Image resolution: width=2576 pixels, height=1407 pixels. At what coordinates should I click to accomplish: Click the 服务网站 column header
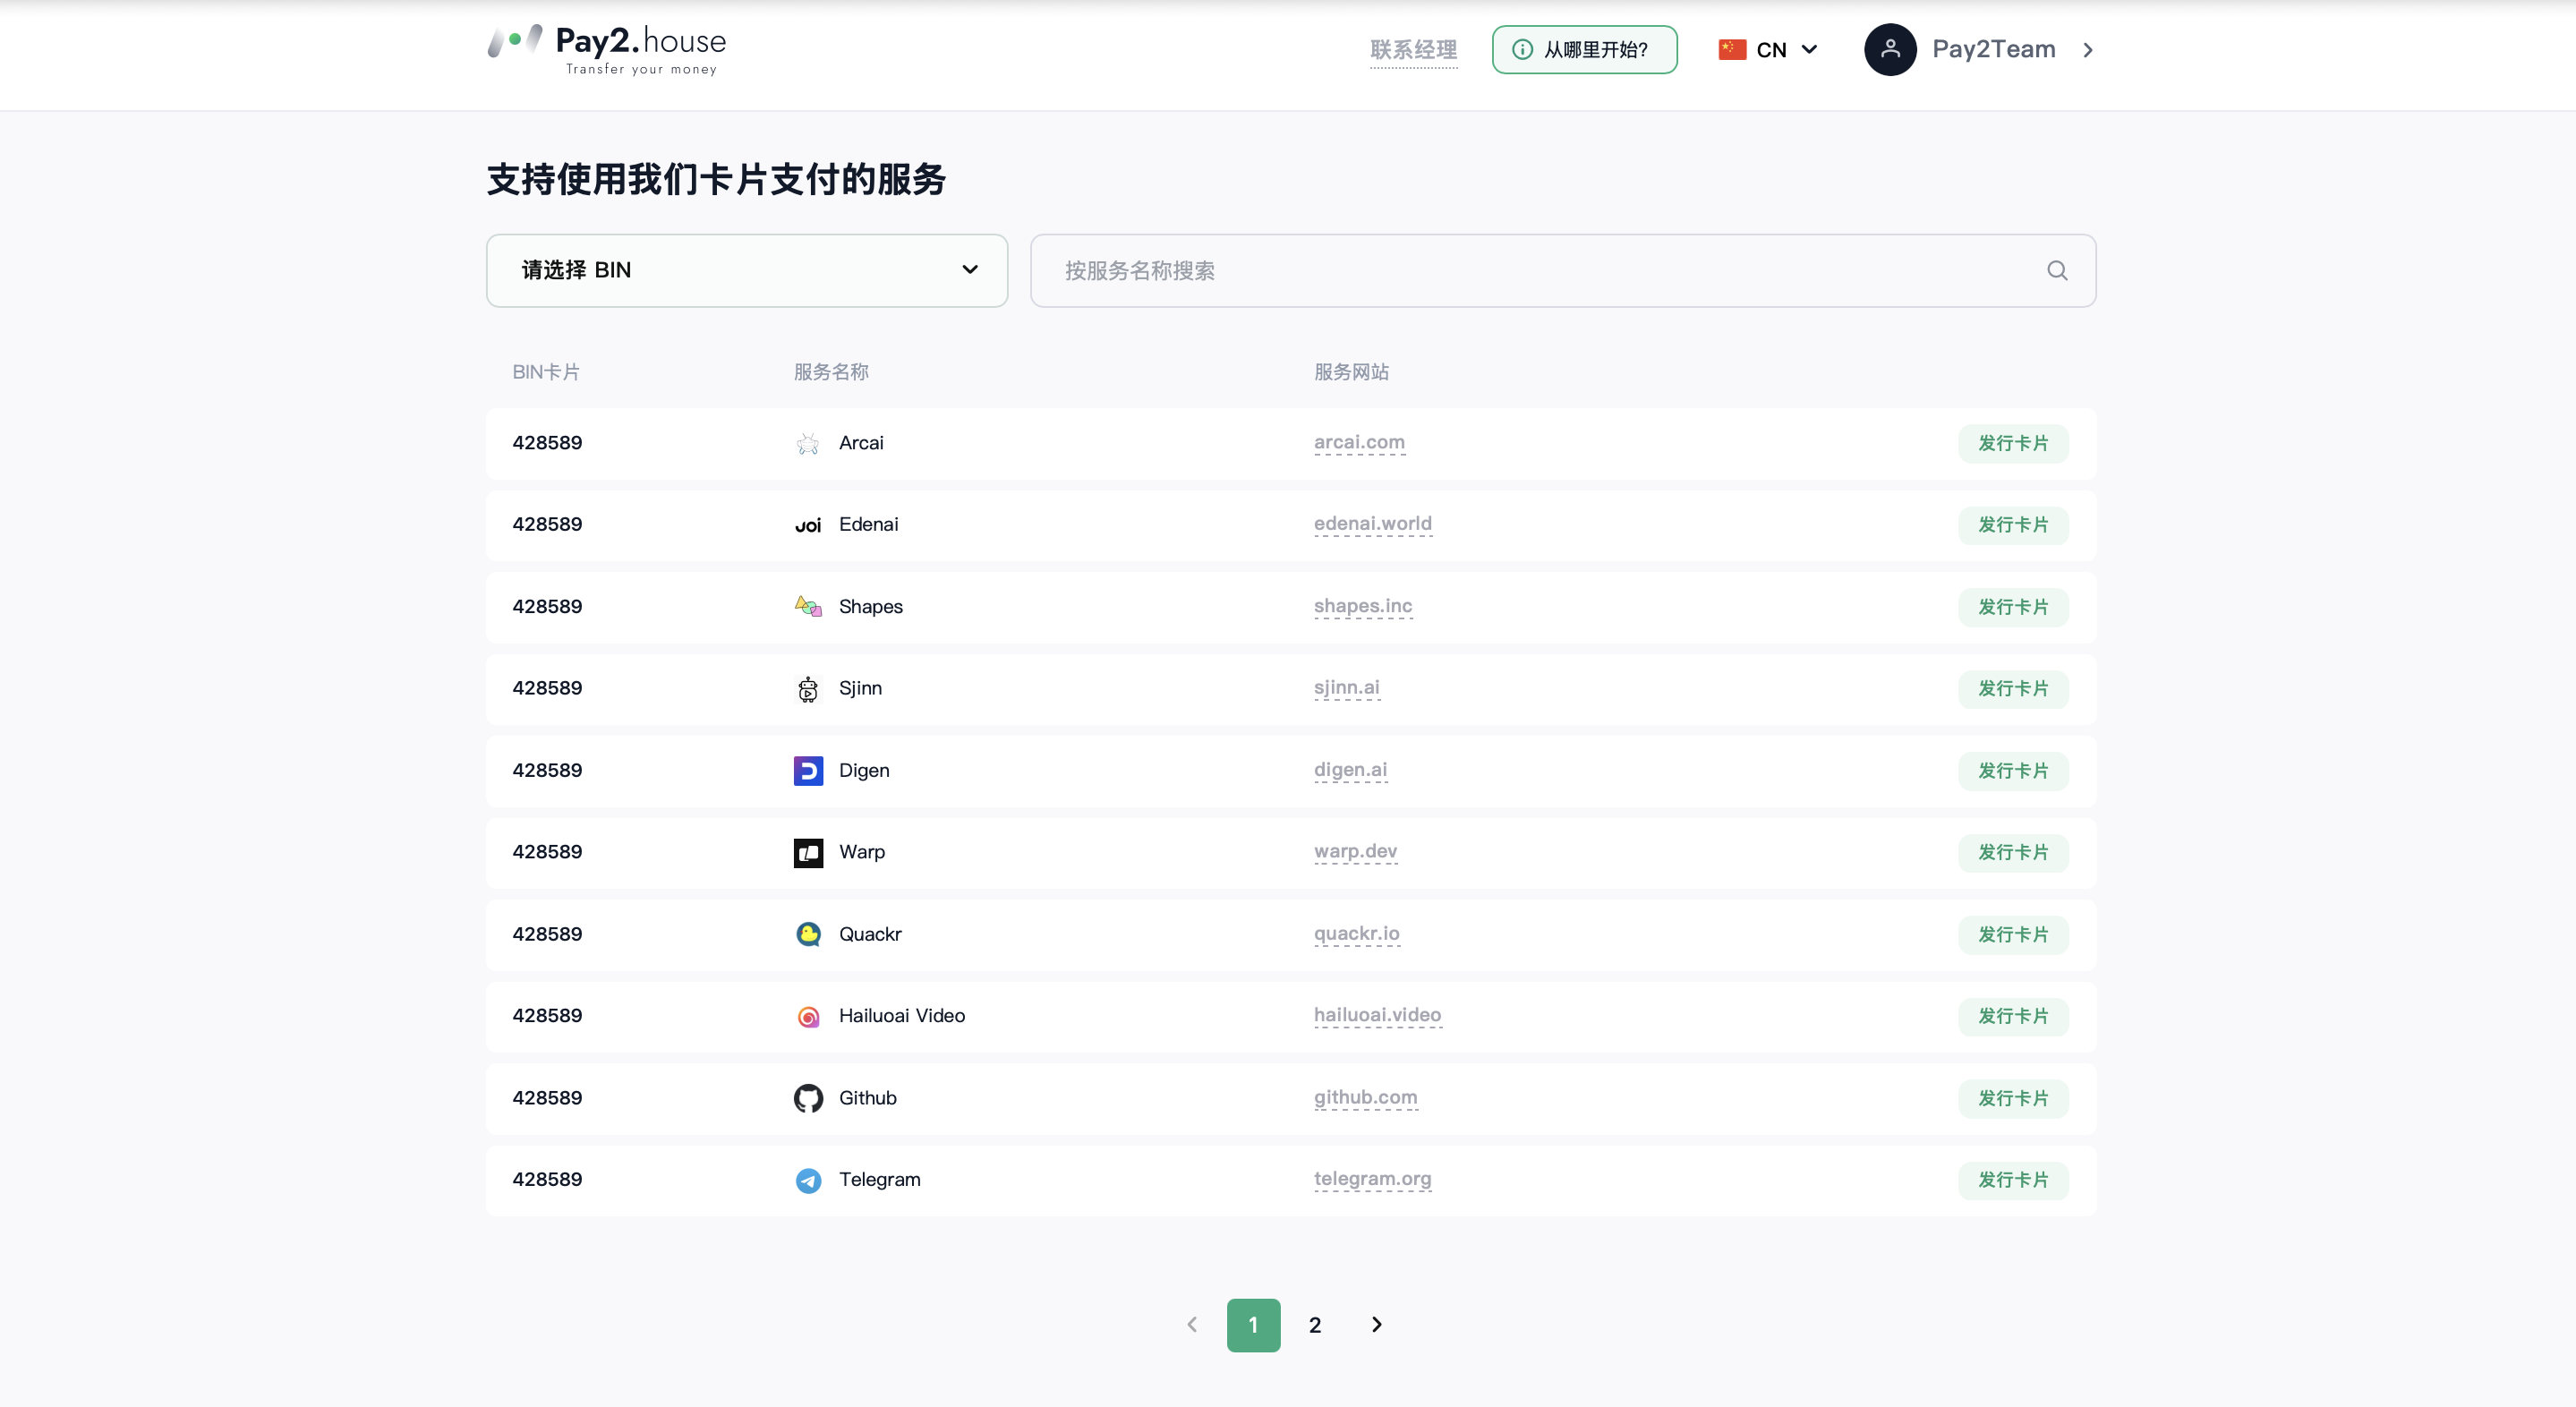(x=1351, y=372)
